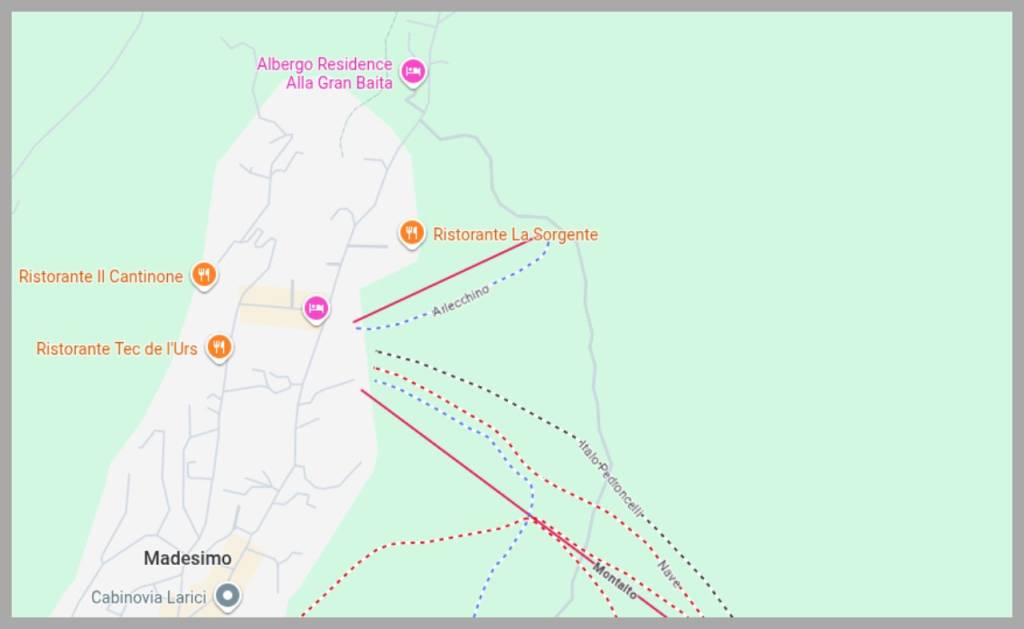Viewport: 1024px width, 629px height.
Task: Click the Arlecchino ski run label
Action: [x=461, y=301]
